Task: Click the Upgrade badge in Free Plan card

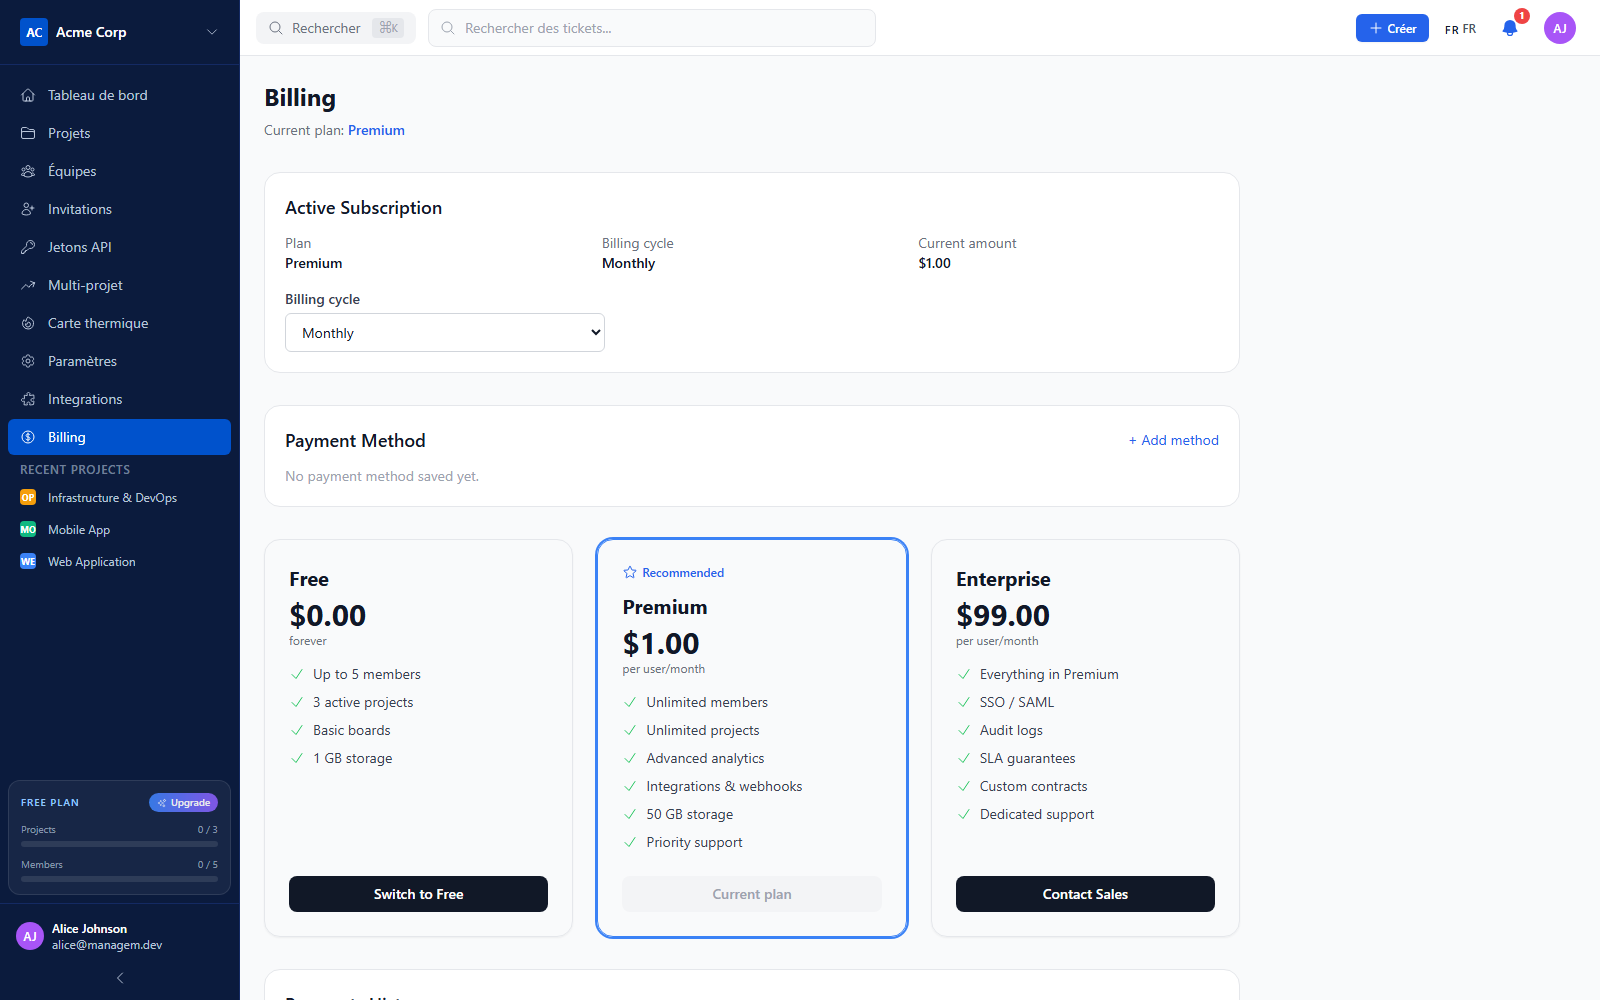Action: click(x=183, y=802)
